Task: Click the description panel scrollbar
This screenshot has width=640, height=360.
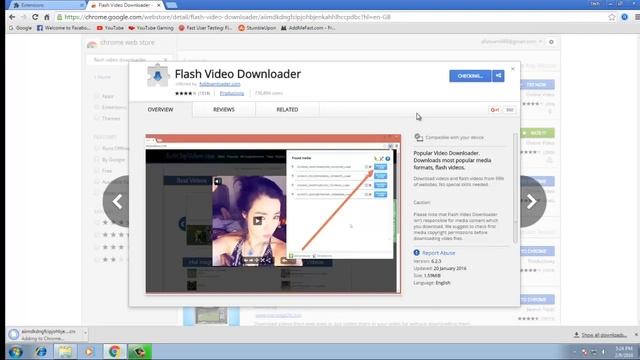Action: [x=516, y=188]
